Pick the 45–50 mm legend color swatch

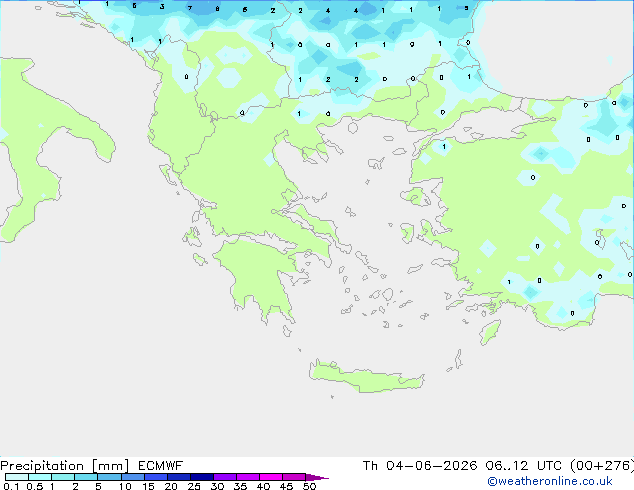pos(294,477)
